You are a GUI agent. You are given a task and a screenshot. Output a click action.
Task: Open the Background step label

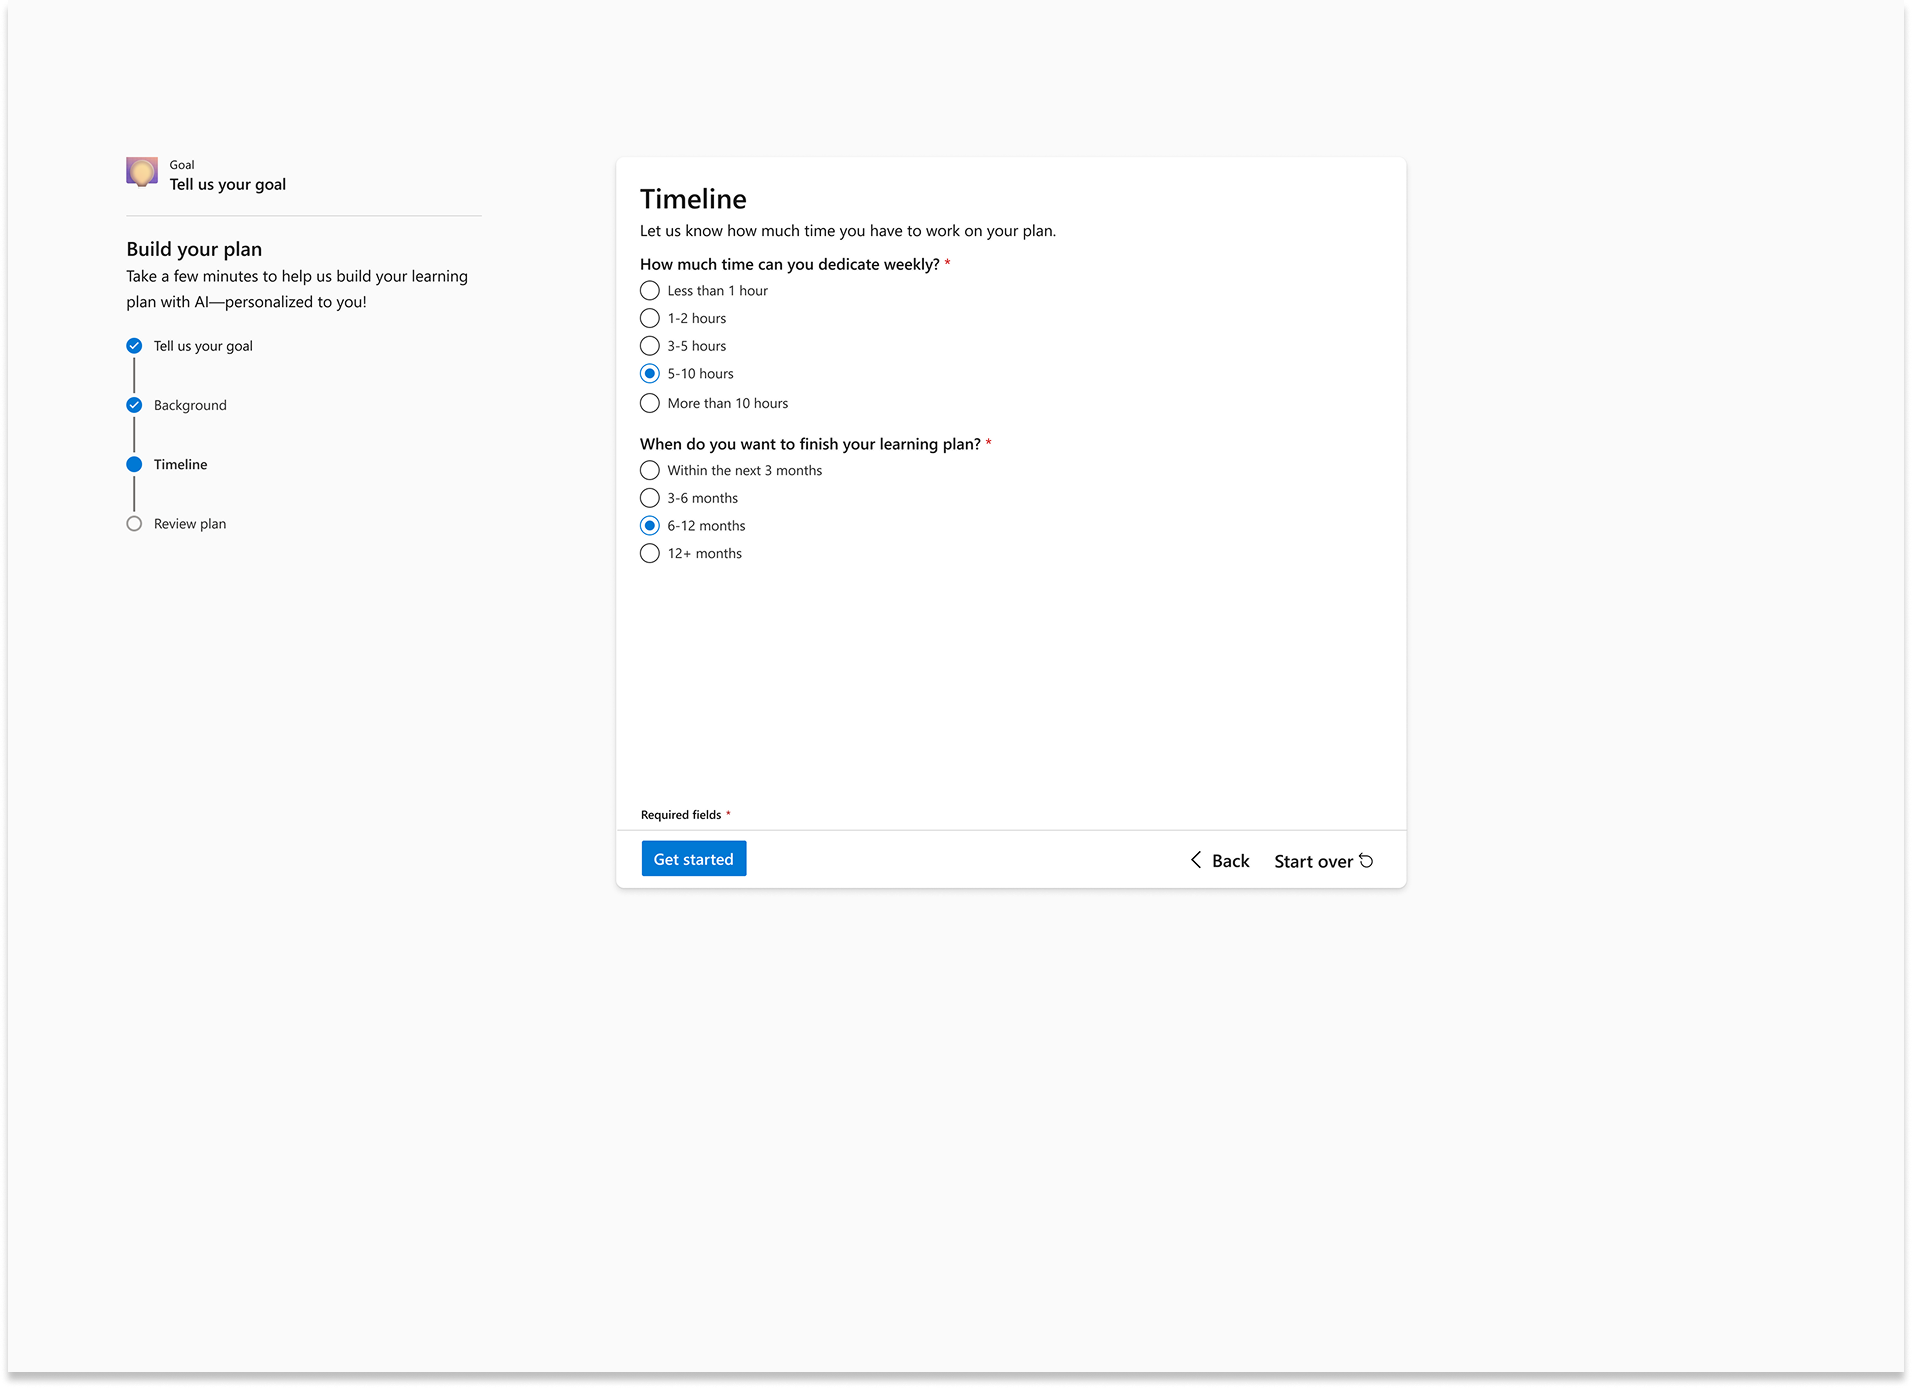pyautogui.click(x=190, y=405)
